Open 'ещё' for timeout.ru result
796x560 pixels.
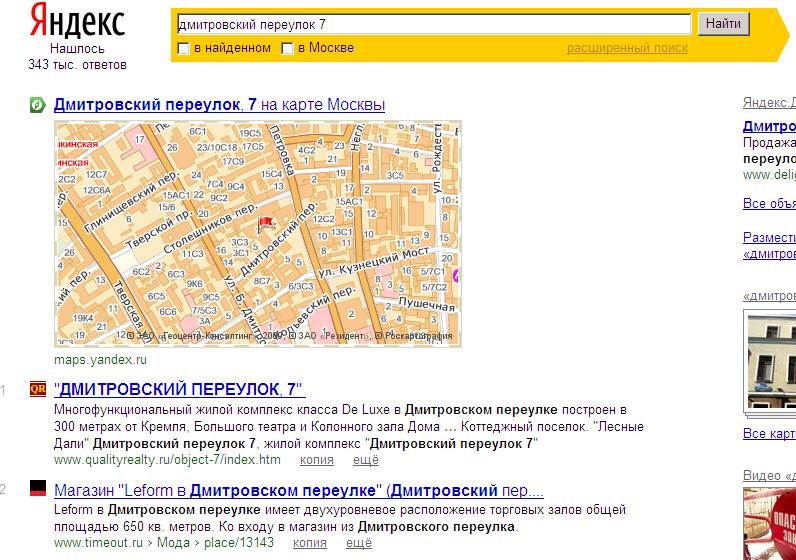click(359, 543)
